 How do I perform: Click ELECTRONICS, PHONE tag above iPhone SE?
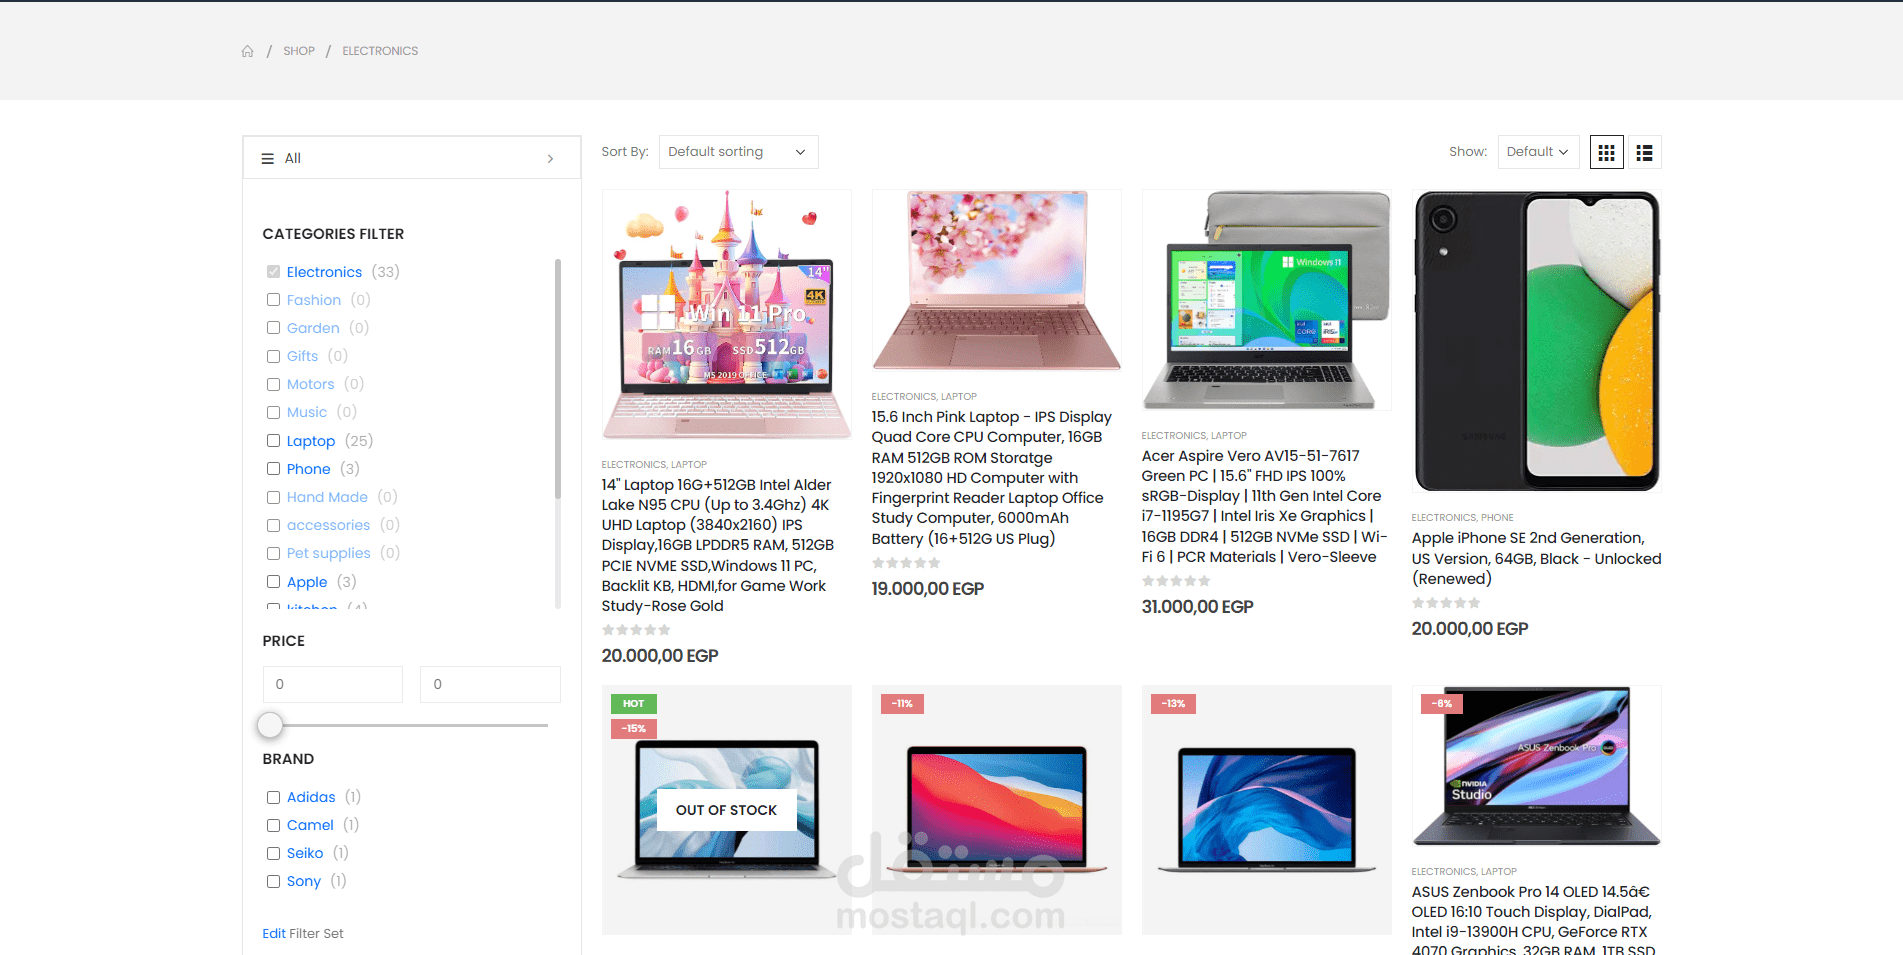tap(1462, 518)
